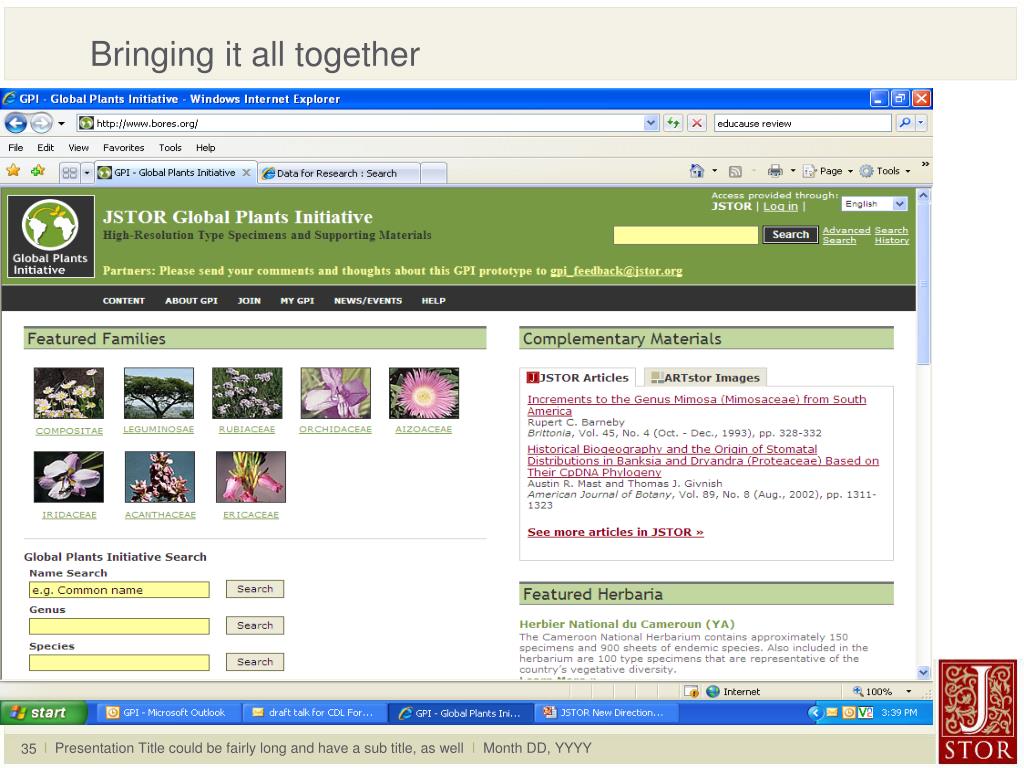
Task: Open the recent pages dropdown beside Forward
Action: 61,123
